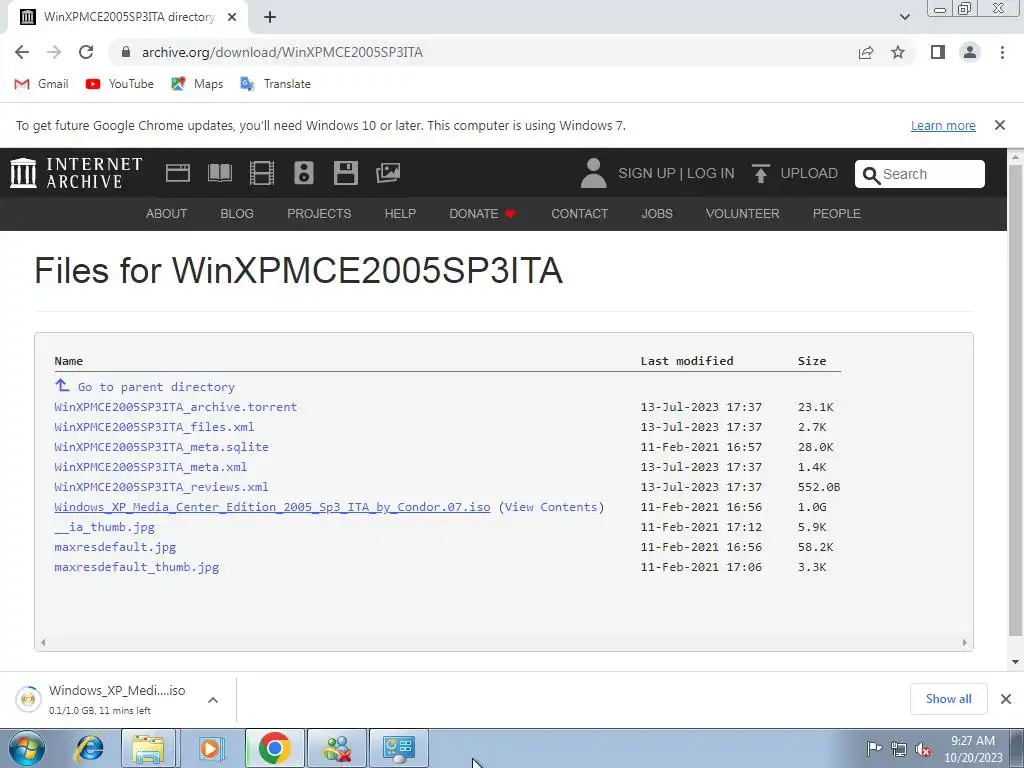
Task: Click Show all downloads button
Action: pyautogui.click(x=948, y=699)
